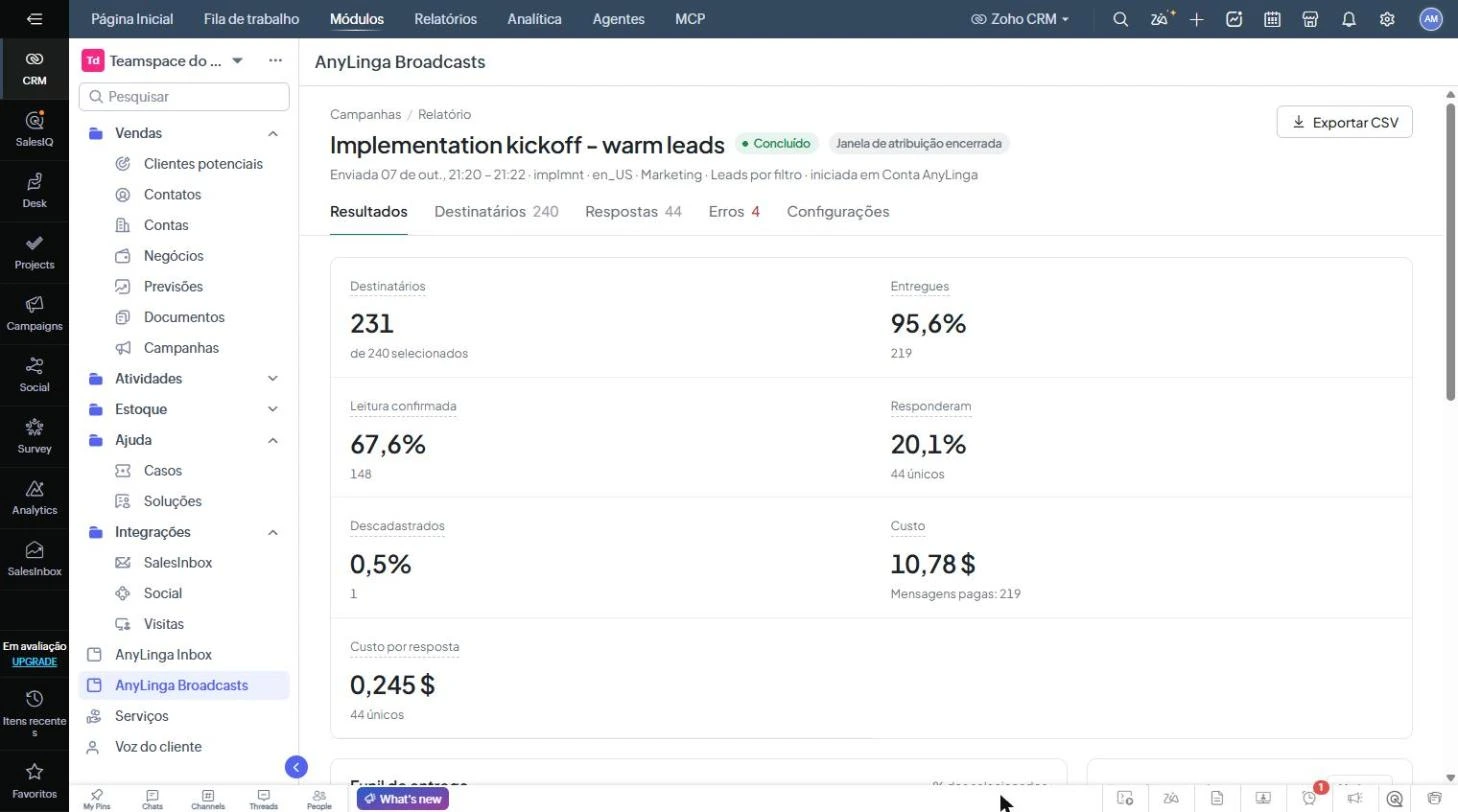
Task: Open the Configurações tab
Action: pos(838,212)
